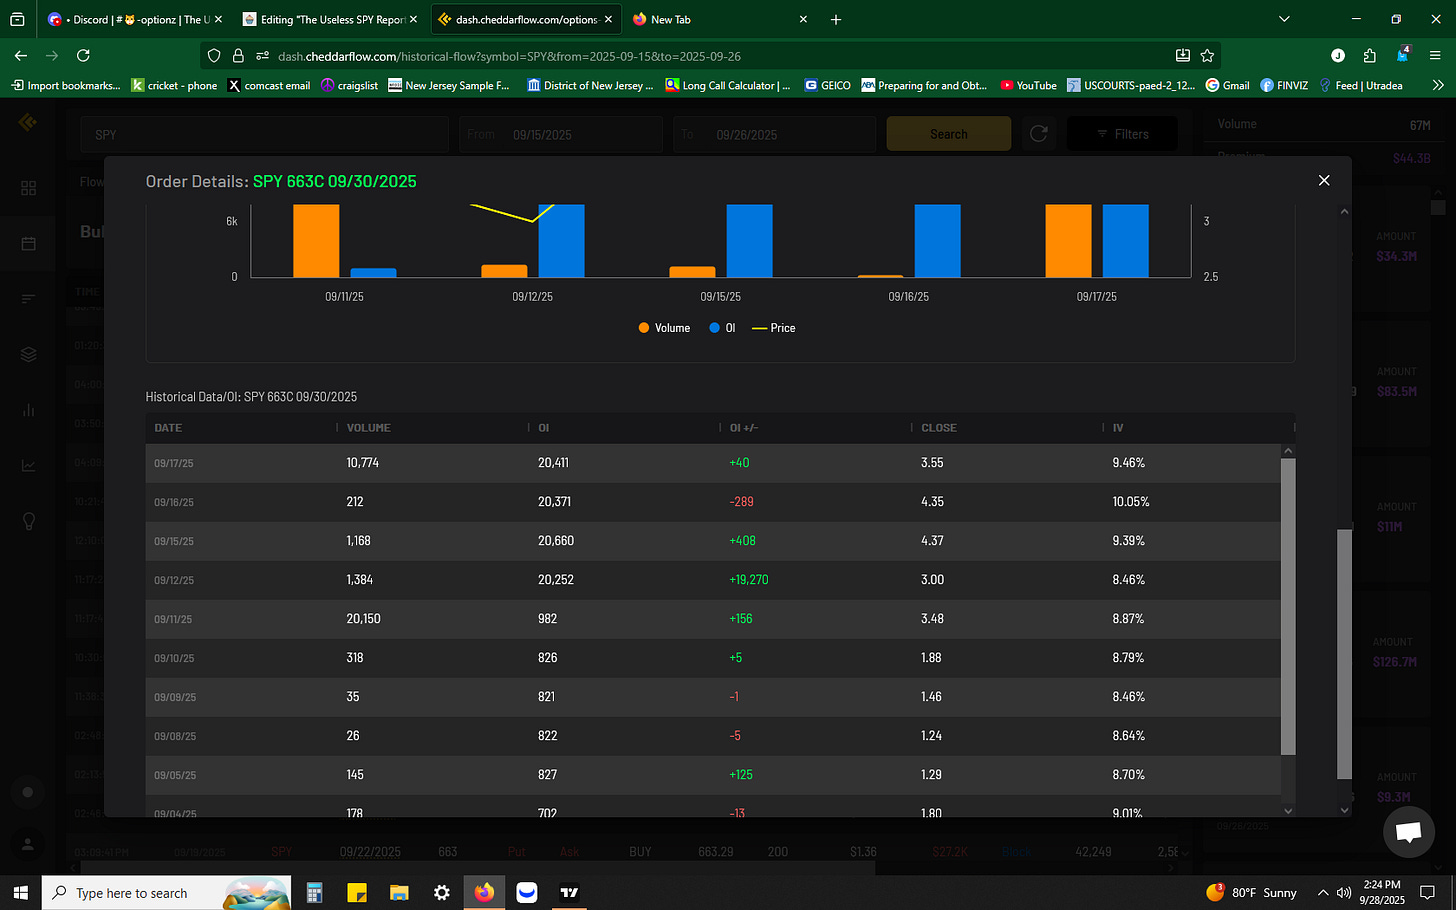Screen dimensions: 1456x910
Task: Toggle OI series in chart legend
Action: pos(722,328)
